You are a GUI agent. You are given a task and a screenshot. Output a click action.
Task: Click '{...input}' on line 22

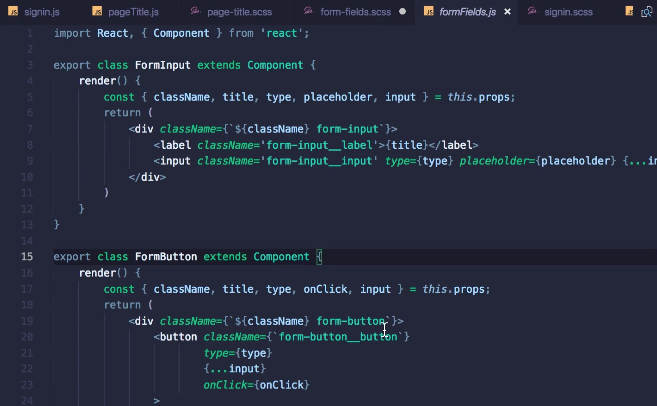click(x=235, y=369)
